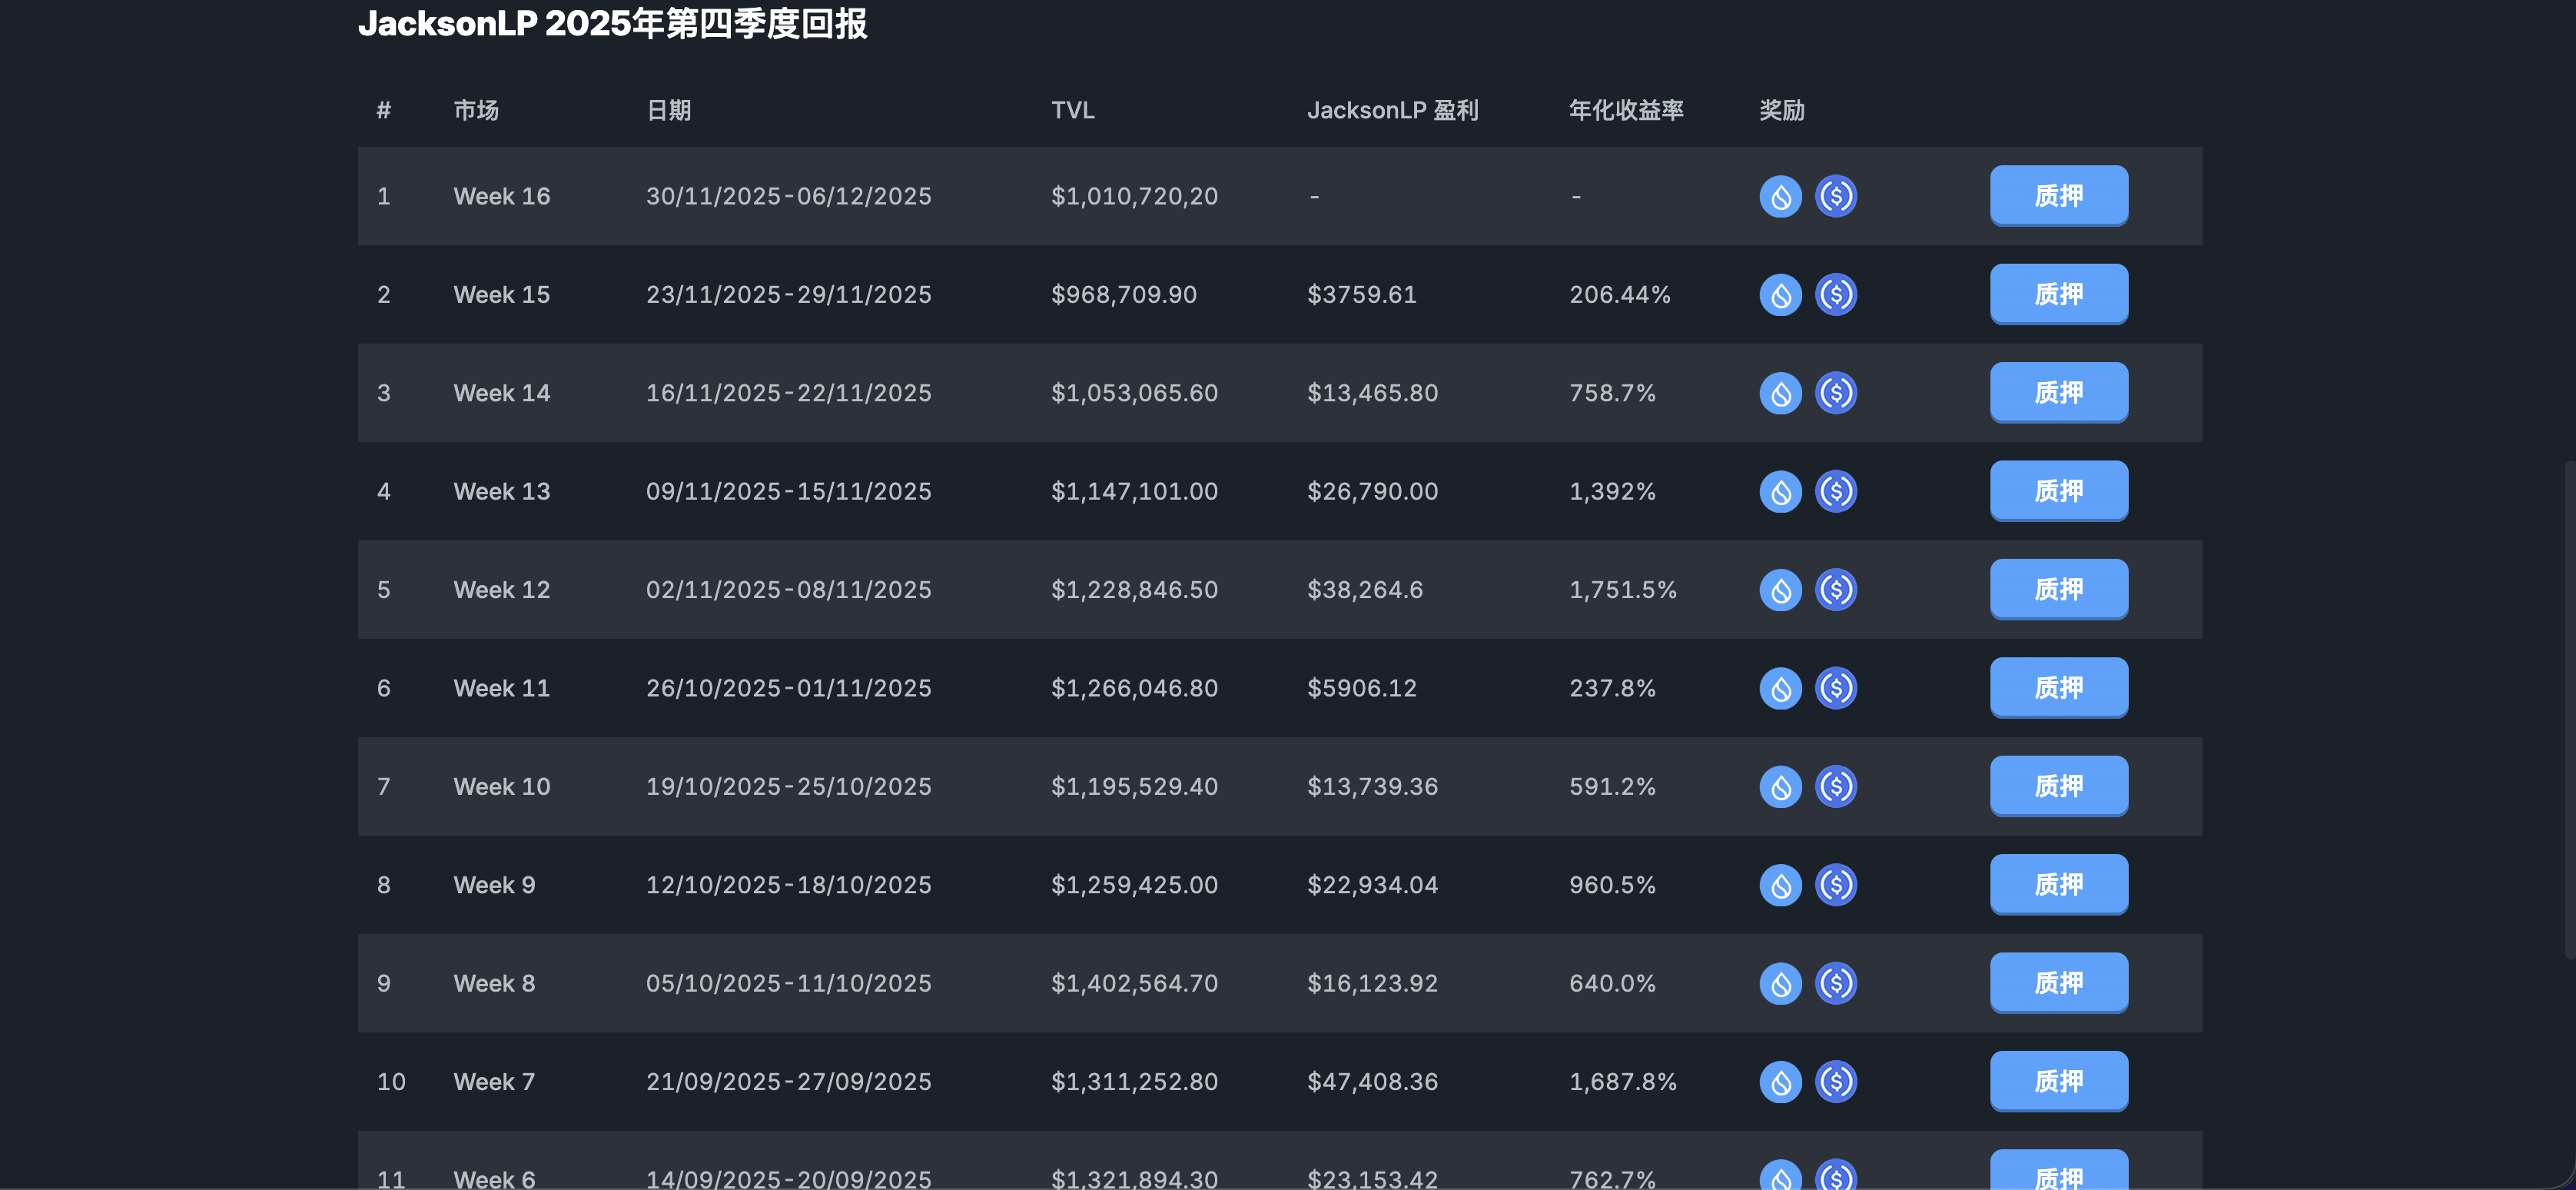2576x1190 pixels.
Task: Click the dollar coin reward icon for Week 9
Action: pyautogui.click(x=1836, y=885)
